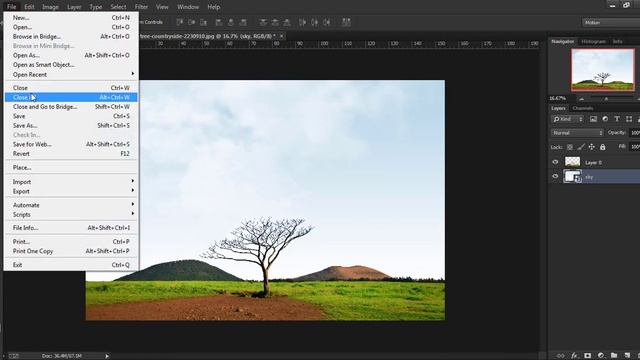Toggle lock position for the layer

pos(591,147)
